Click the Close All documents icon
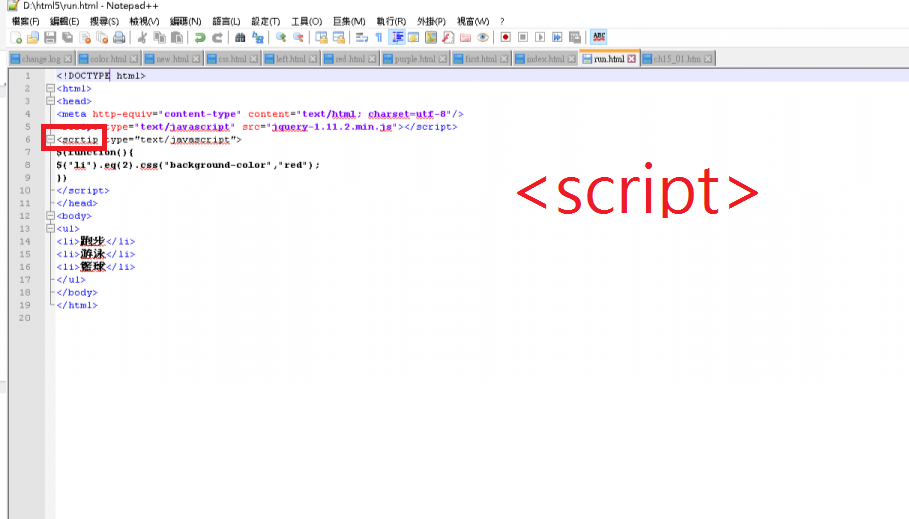This screenshot has height=519, width=909. (x=102, y=38)
